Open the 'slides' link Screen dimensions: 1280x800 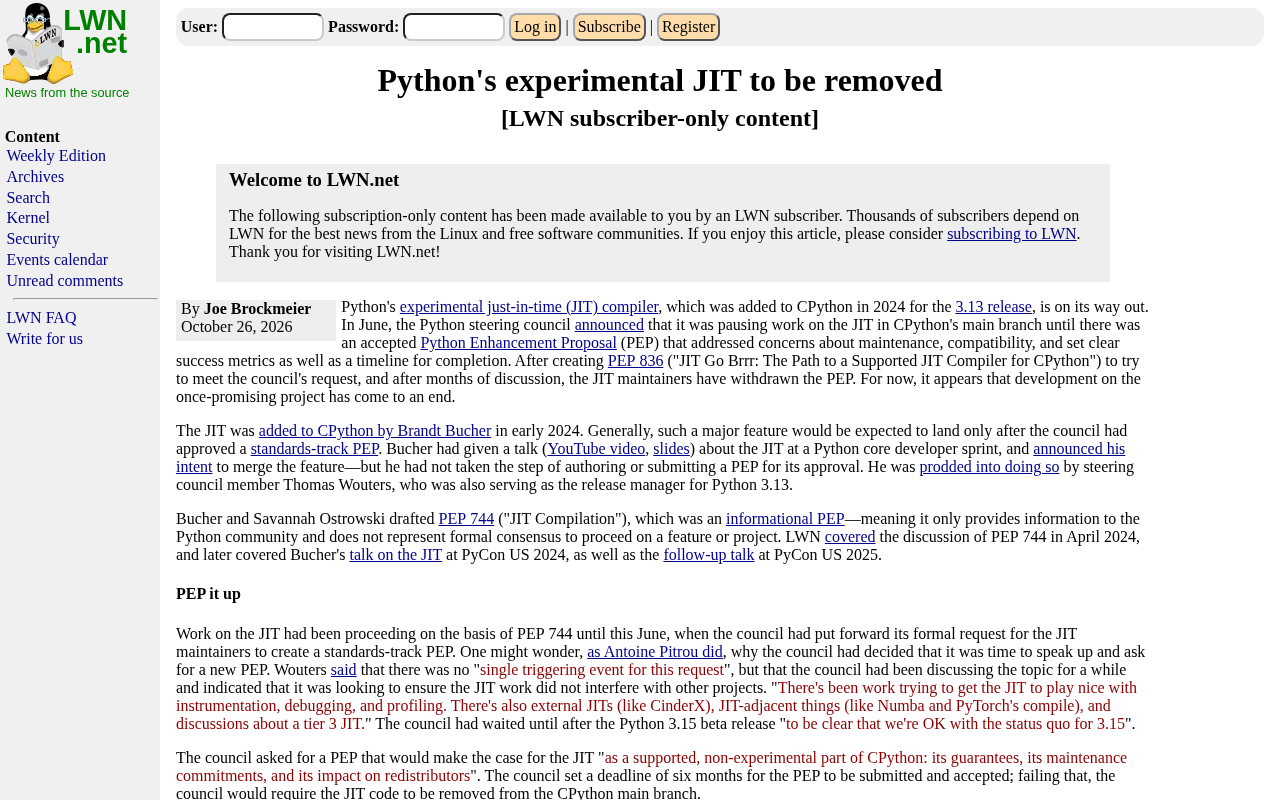671,449
